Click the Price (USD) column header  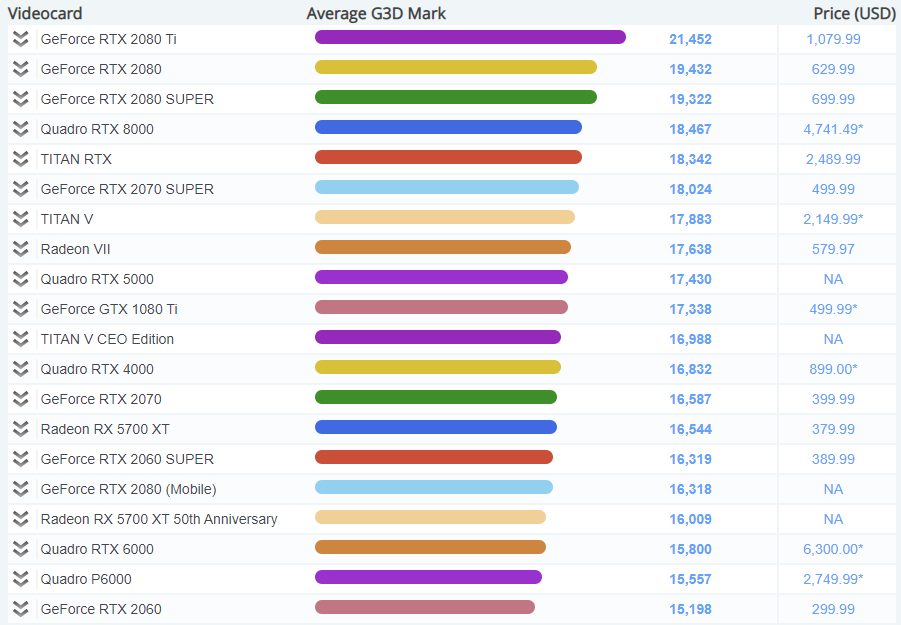pos(854,13)
